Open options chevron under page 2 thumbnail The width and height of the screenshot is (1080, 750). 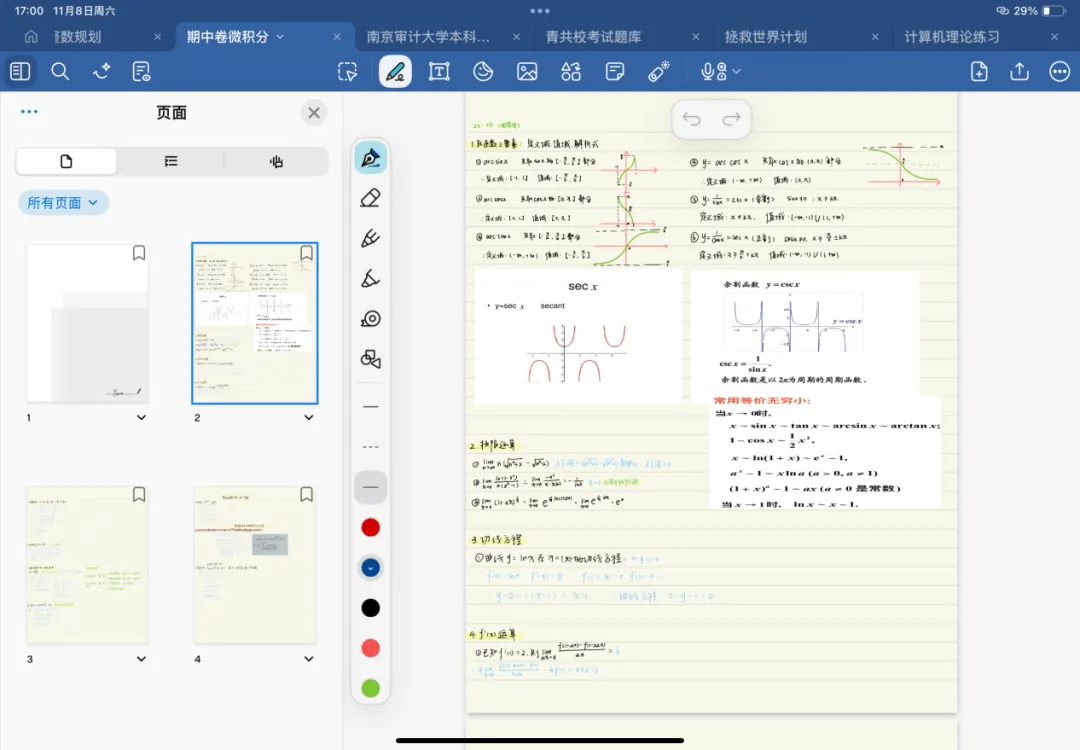[x=308, y=417]
